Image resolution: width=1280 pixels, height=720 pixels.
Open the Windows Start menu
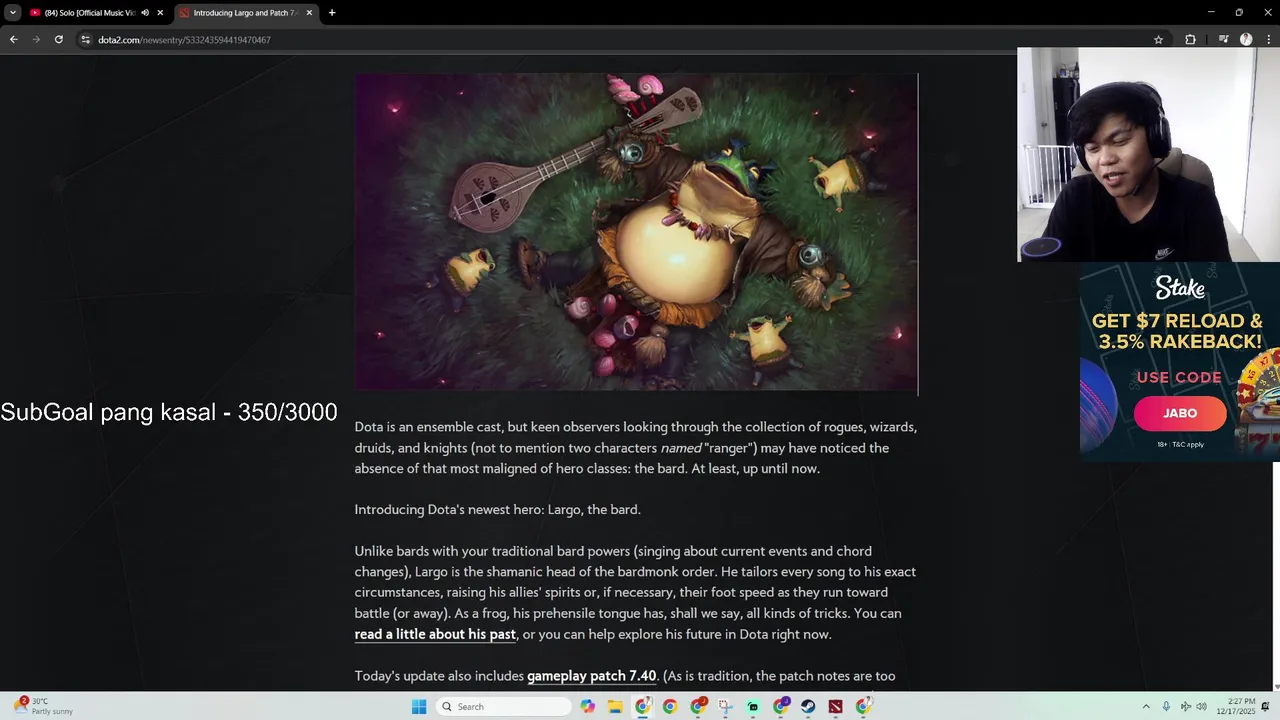point(419,707)
